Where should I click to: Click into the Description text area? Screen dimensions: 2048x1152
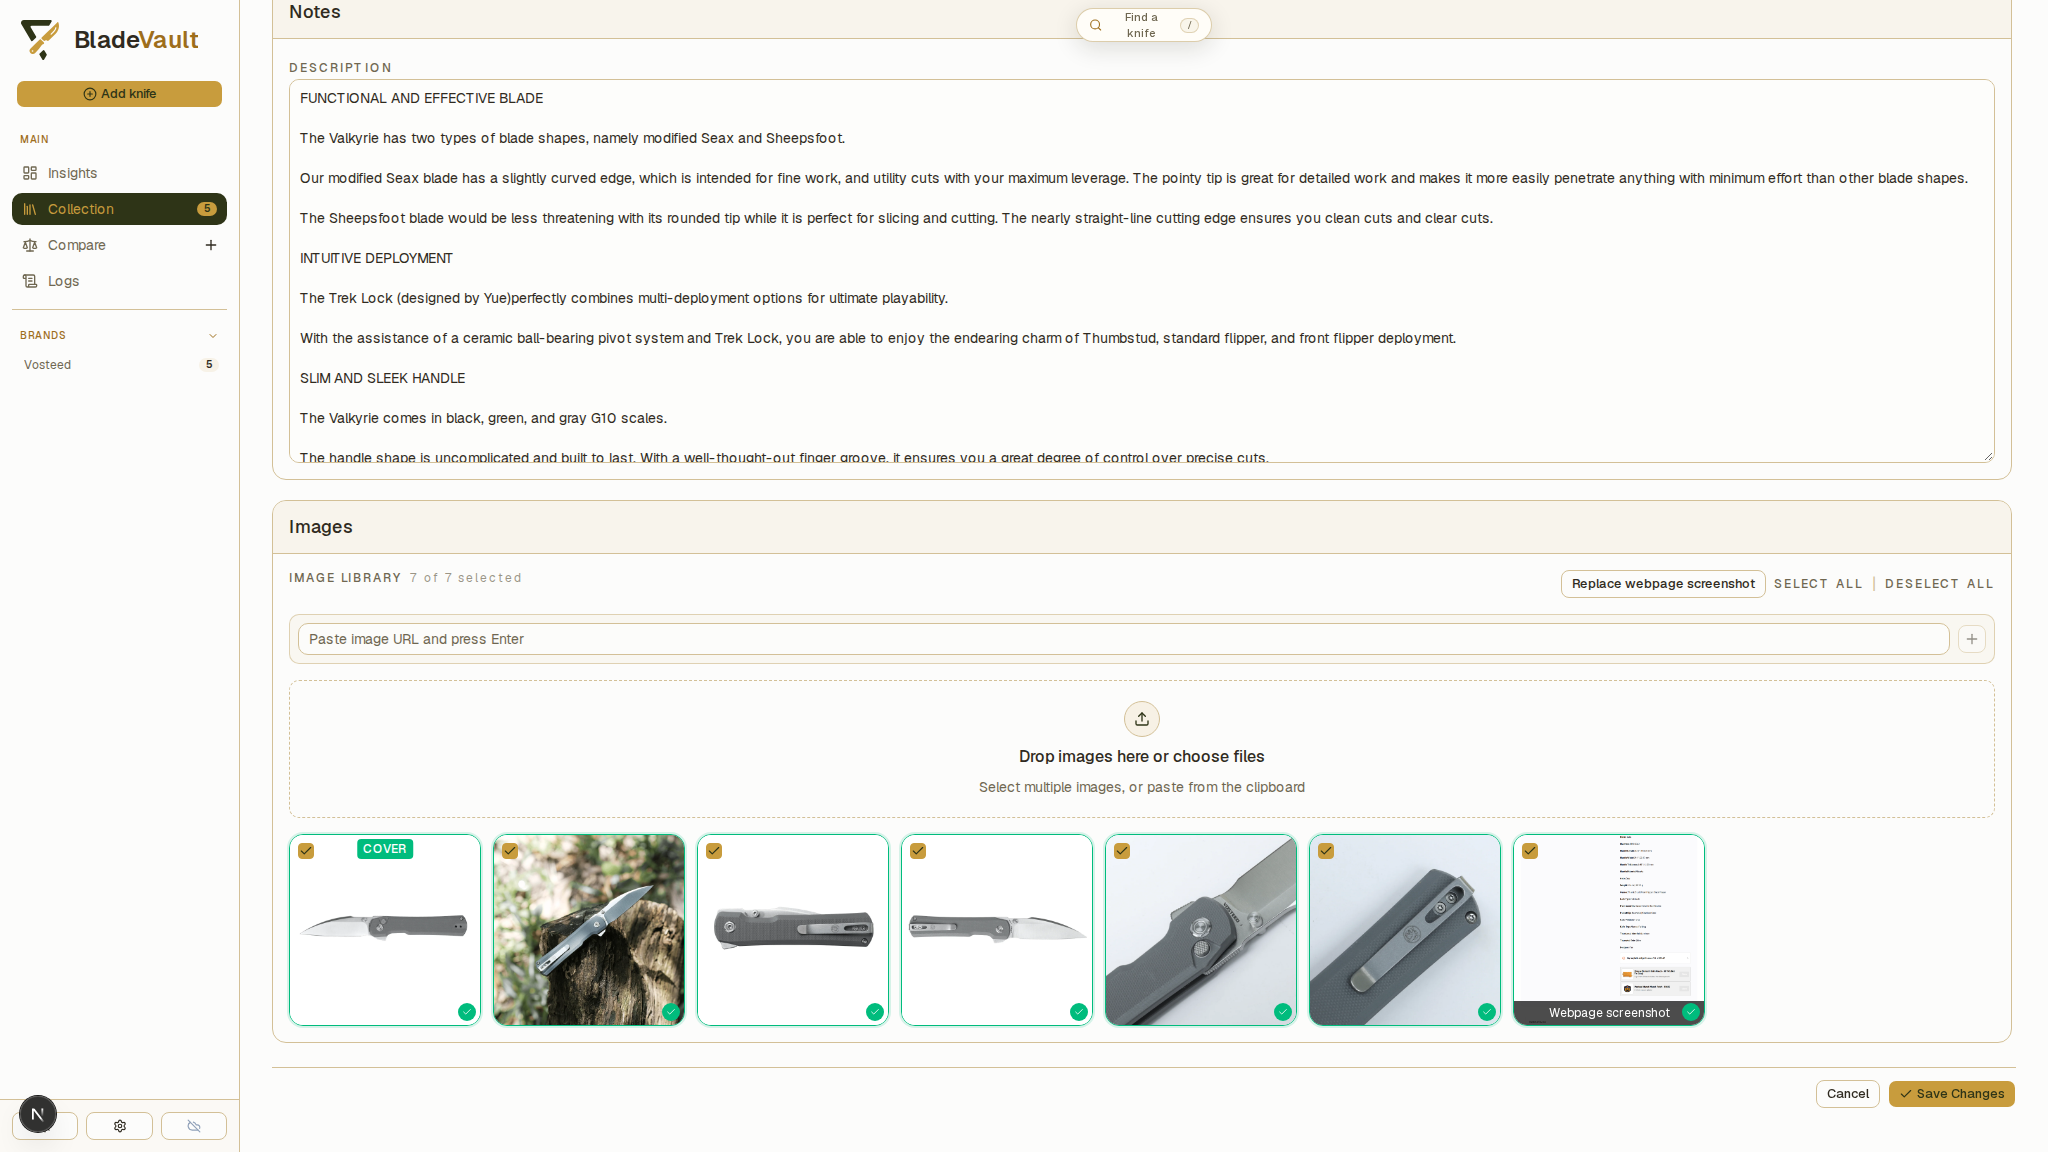click(x=1141, y=271)
